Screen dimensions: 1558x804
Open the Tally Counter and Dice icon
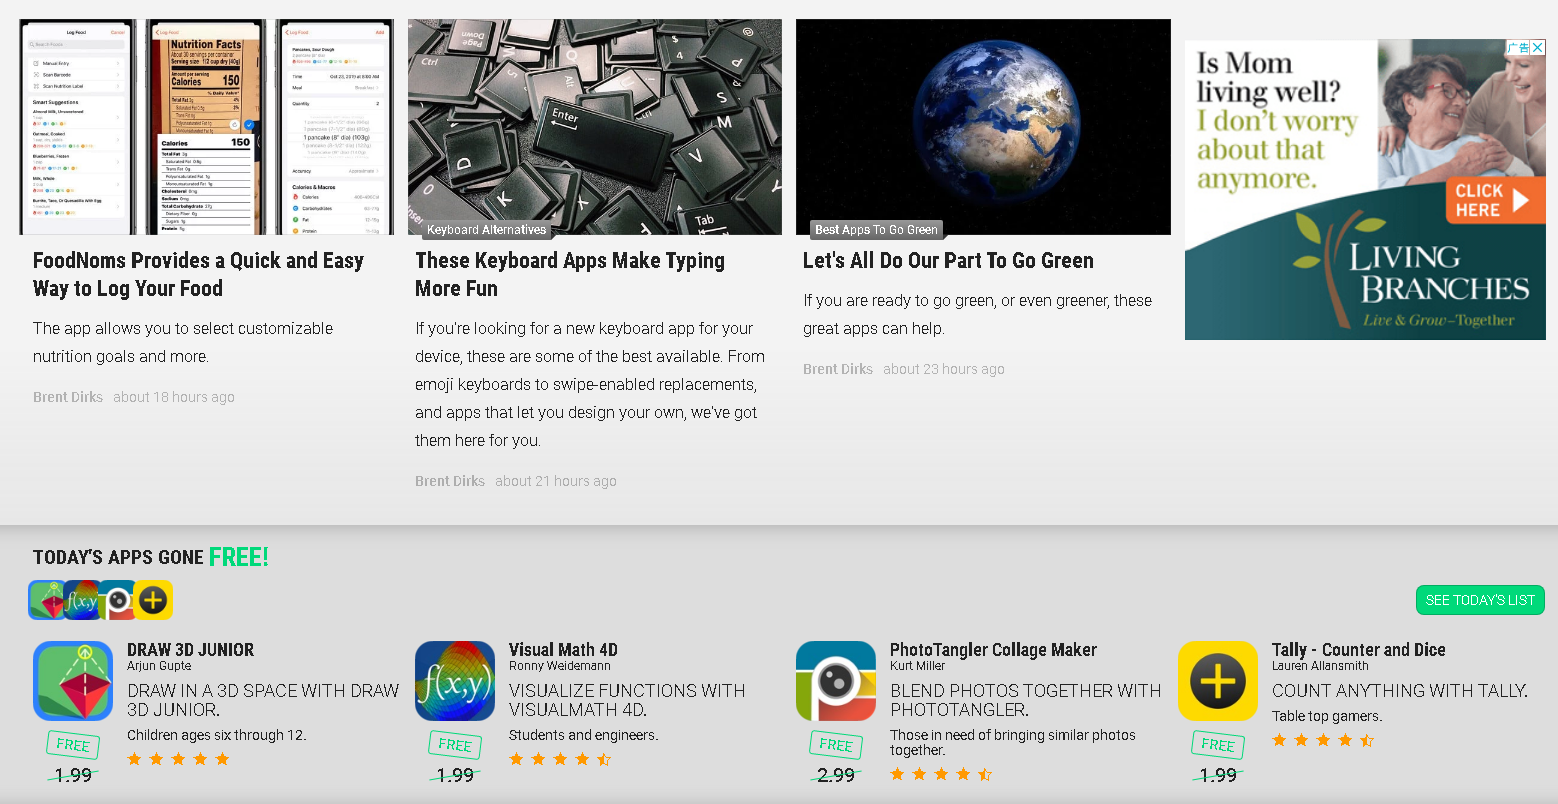[1218, 681]
